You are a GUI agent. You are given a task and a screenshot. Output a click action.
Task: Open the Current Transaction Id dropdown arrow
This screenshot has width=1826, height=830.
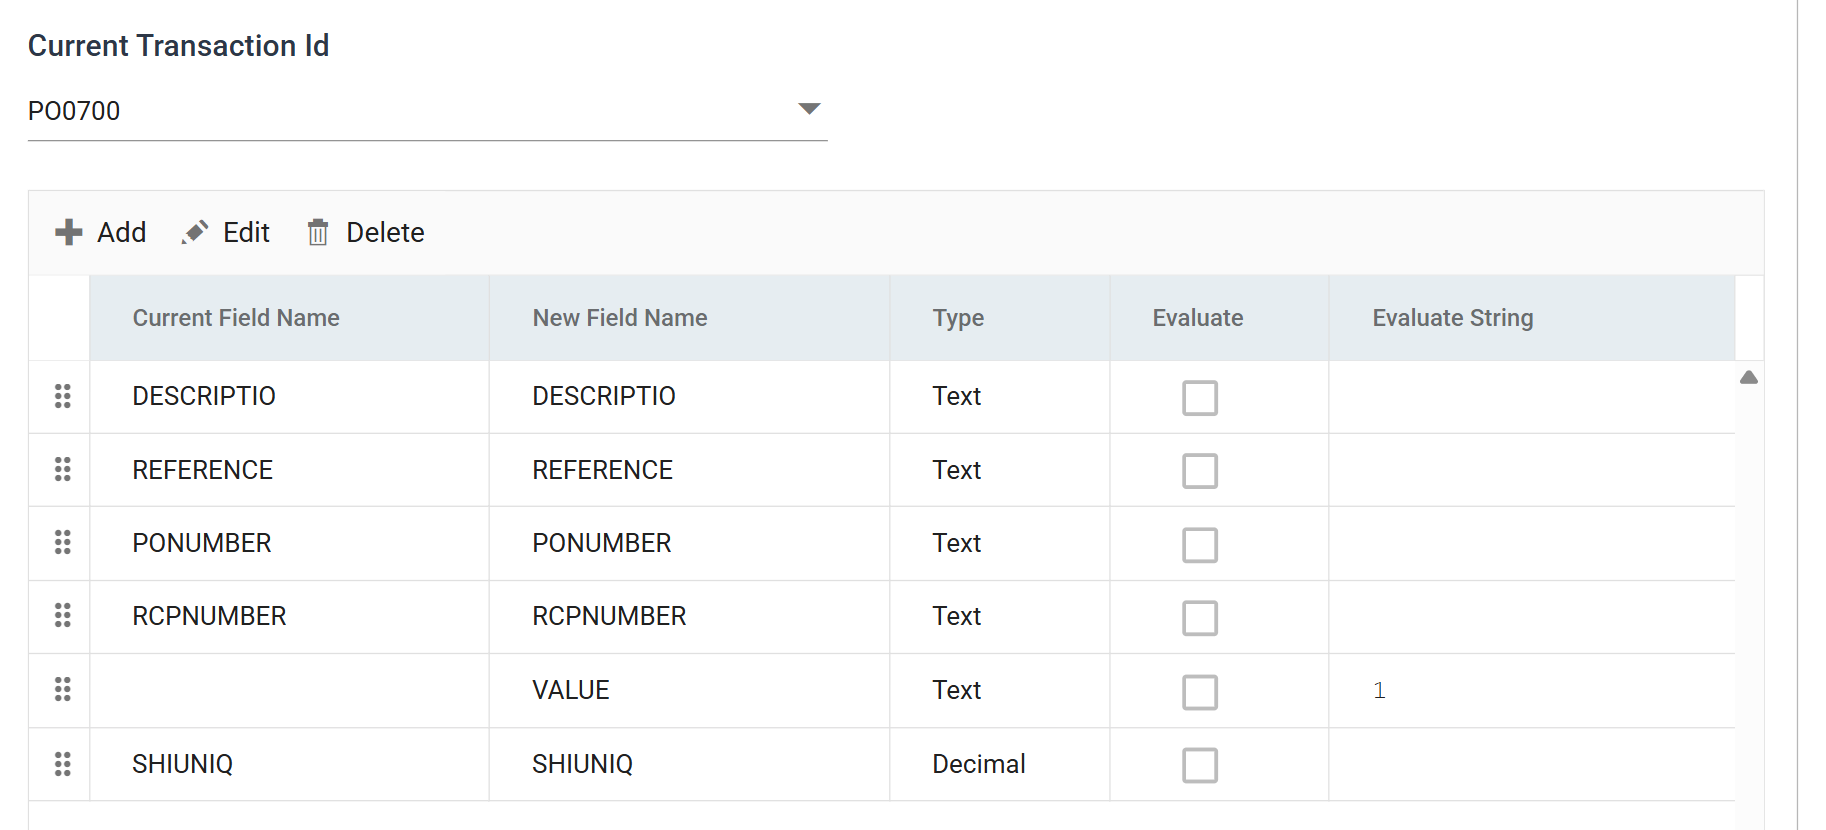(809, 108)
